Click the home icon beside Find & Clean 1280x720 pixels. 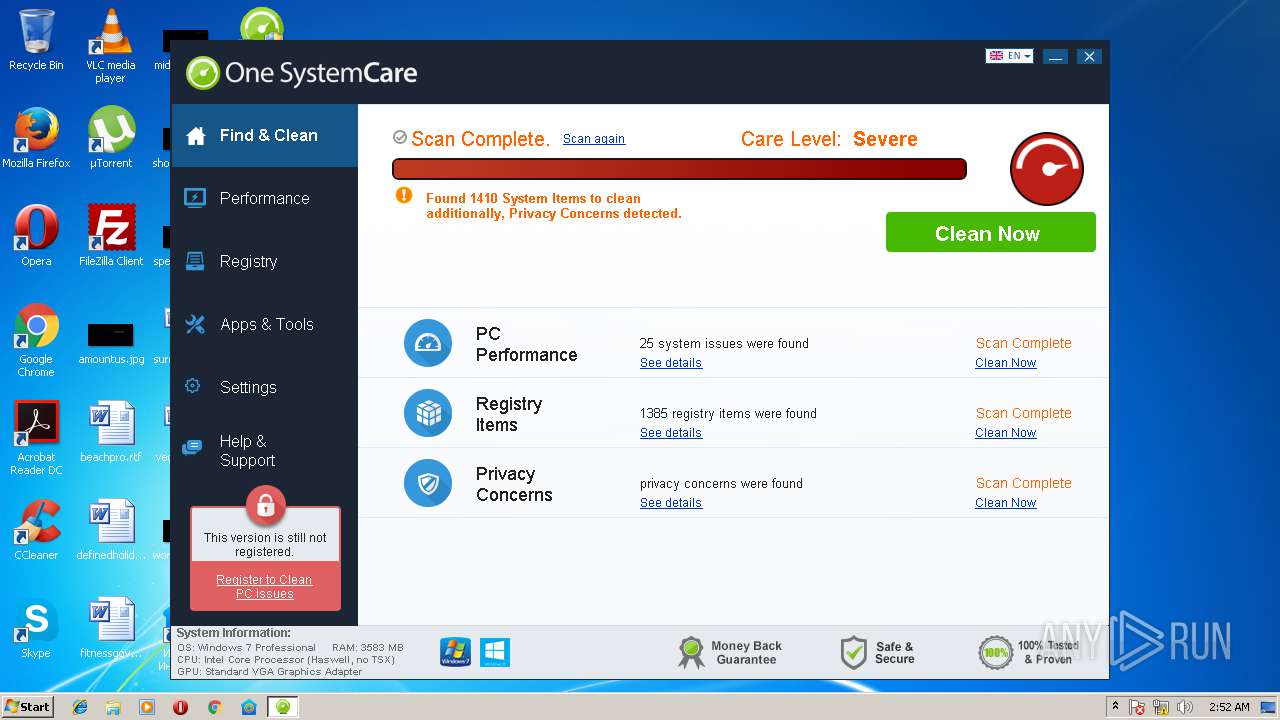pos(196,135)
